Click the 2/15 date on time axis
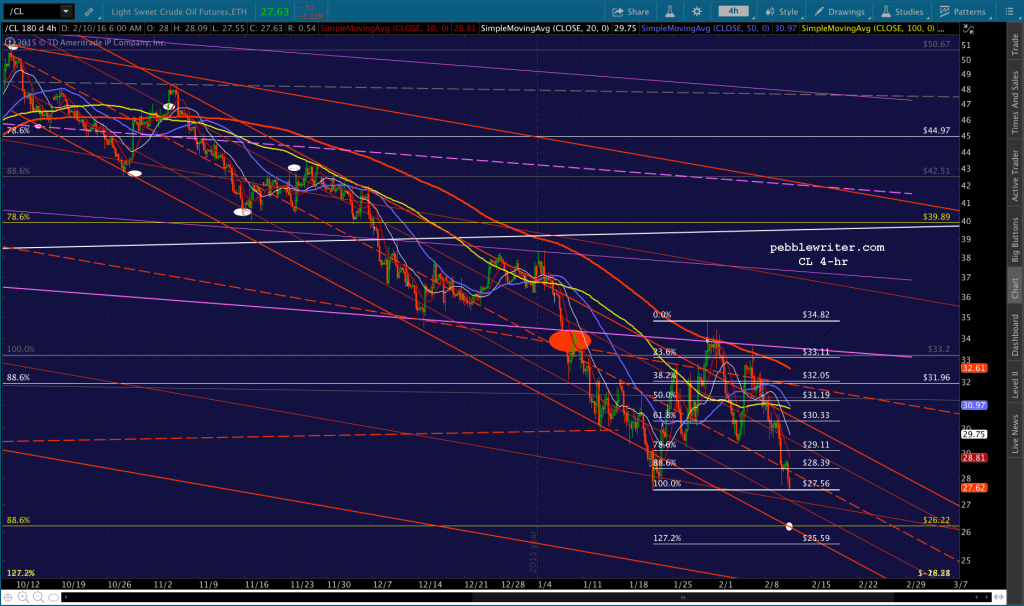The height and width of the screenshot is (606, 1024). click(821, 584)
